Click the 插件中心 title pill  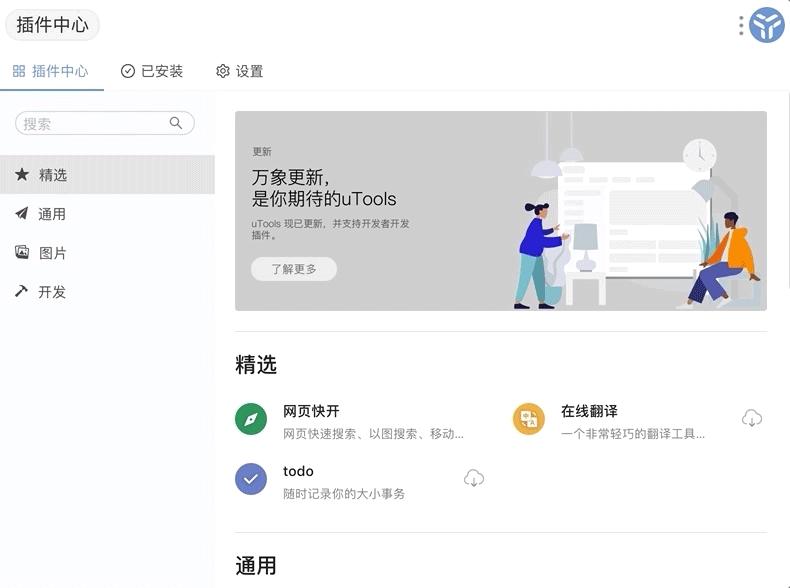coord(52,25)
